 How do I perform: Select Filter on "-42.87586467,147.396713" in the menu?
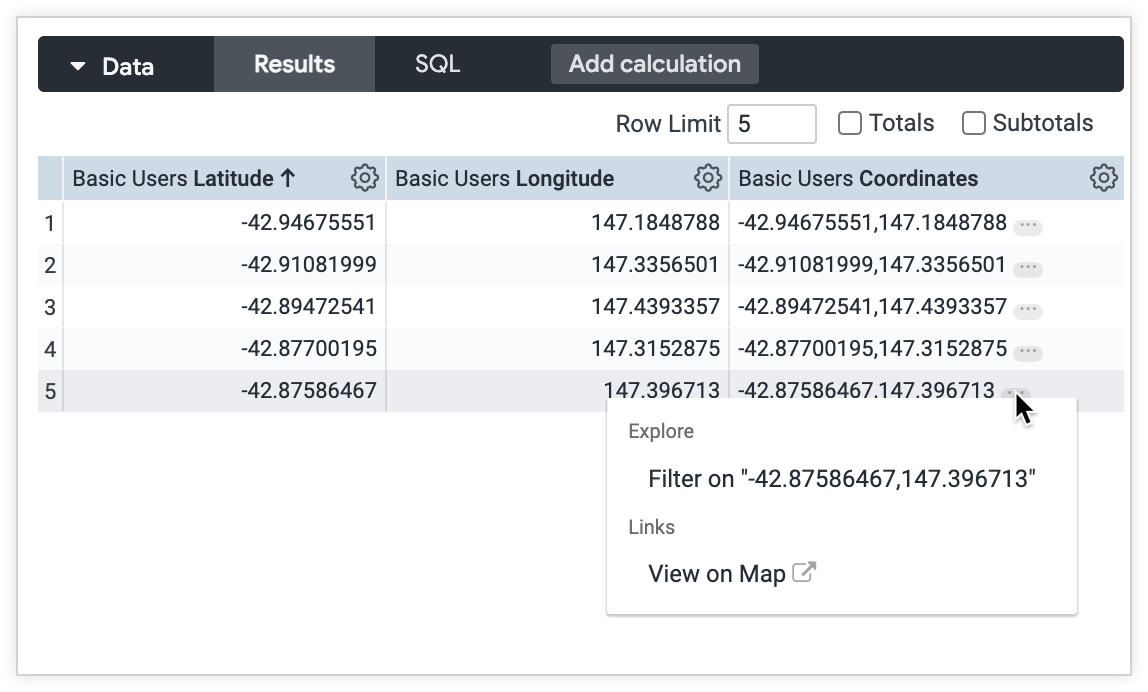pos(839,479)
